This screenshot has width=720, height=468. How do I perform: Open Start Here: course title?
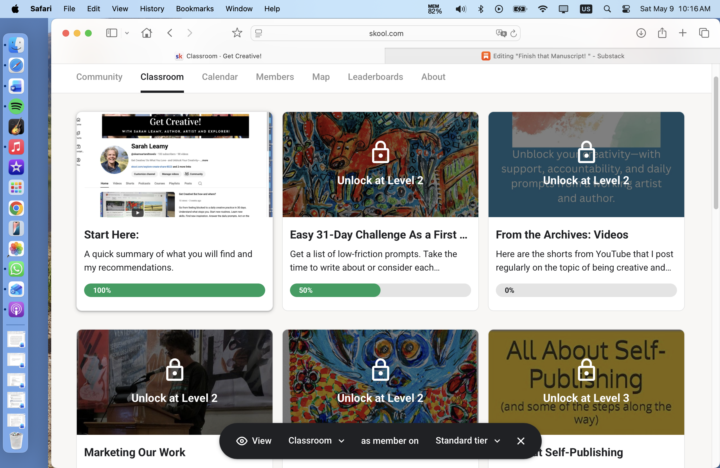point(111,235)
